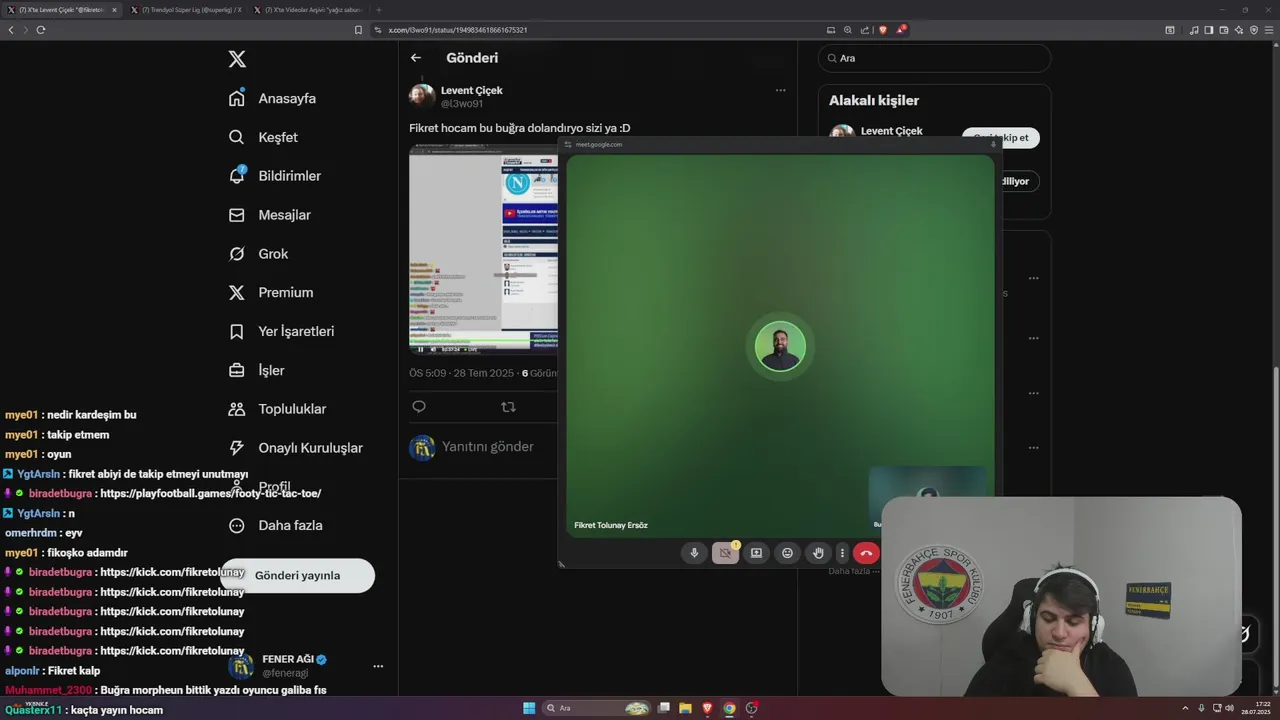Open browser hamburger menu
Screen dimensions: 1280x720
(1270, 30)
